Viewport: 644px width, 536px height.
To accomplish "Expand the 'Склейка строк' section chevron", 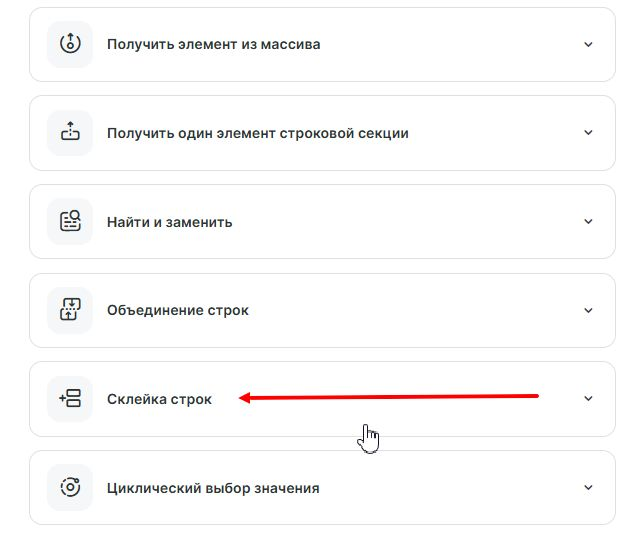I will point(588,399).
